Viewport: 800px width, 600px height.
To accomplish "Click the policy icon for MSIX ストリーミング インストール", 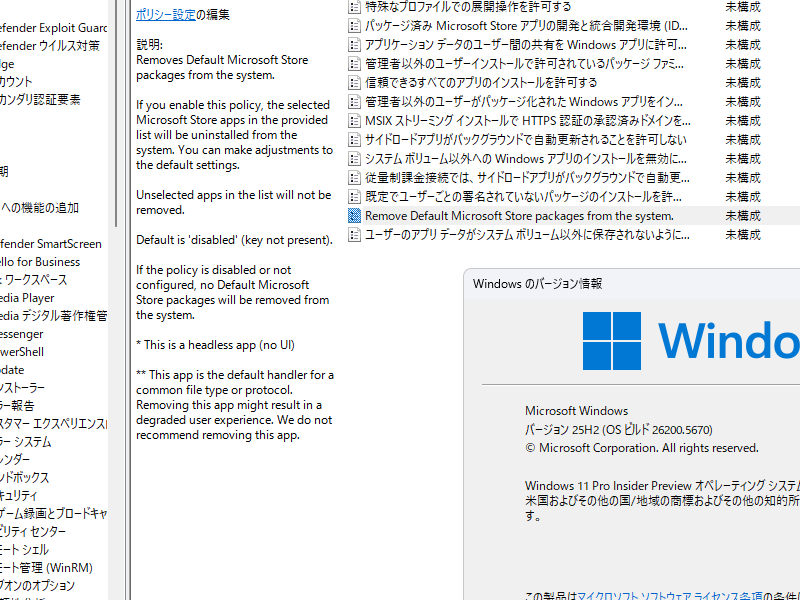I will point(354,121).
